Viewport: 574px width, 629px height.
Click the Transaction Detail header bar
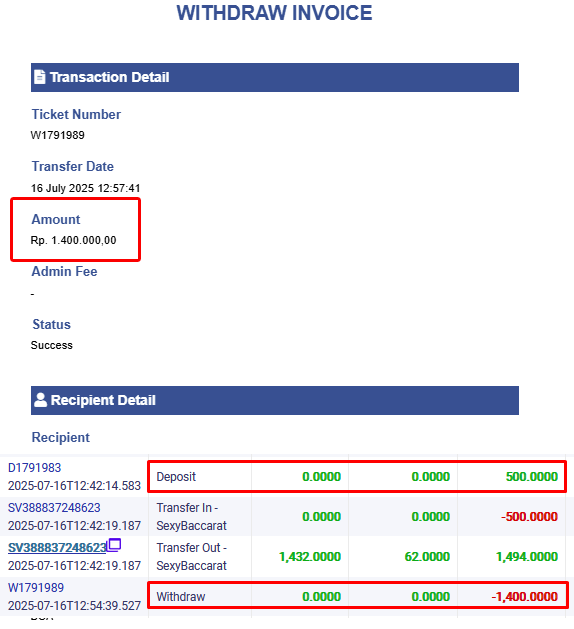(x=275, y=77)
